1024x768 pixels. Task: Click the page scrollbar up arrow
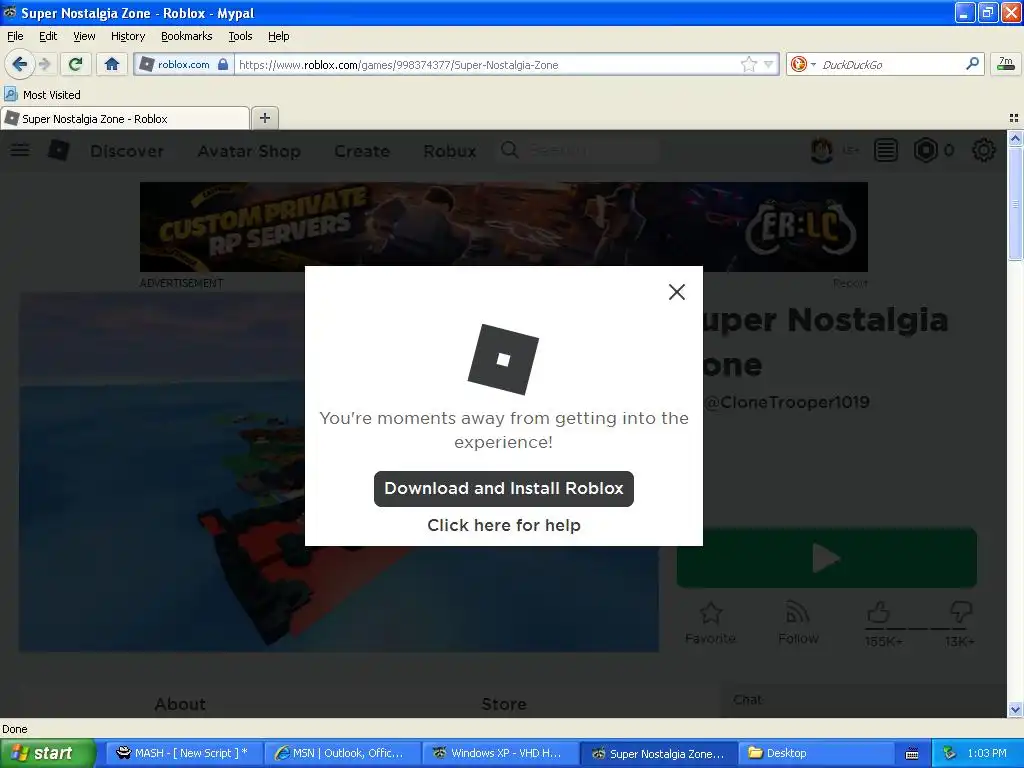(1015, 138)
